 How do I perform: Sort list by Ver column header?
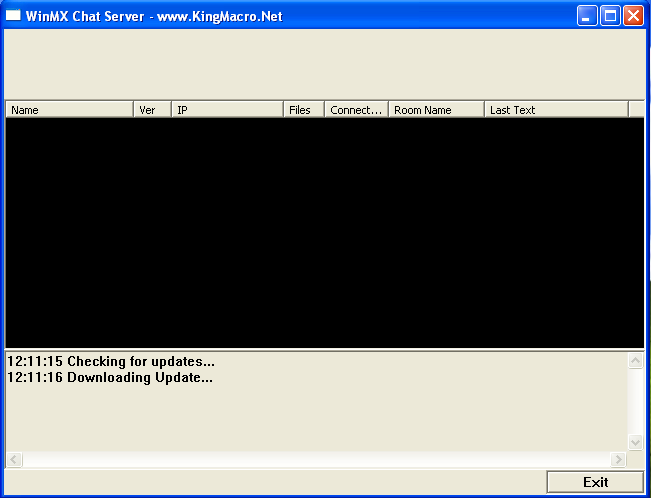(152, 110)
